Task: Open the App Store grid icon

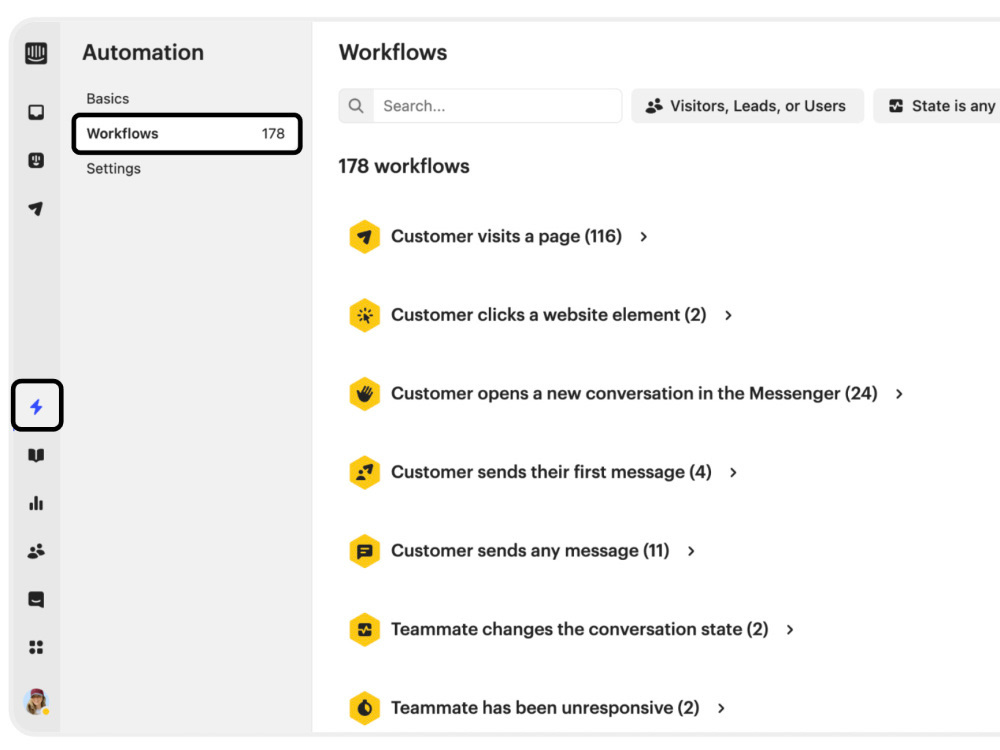Action: (36, 647)
